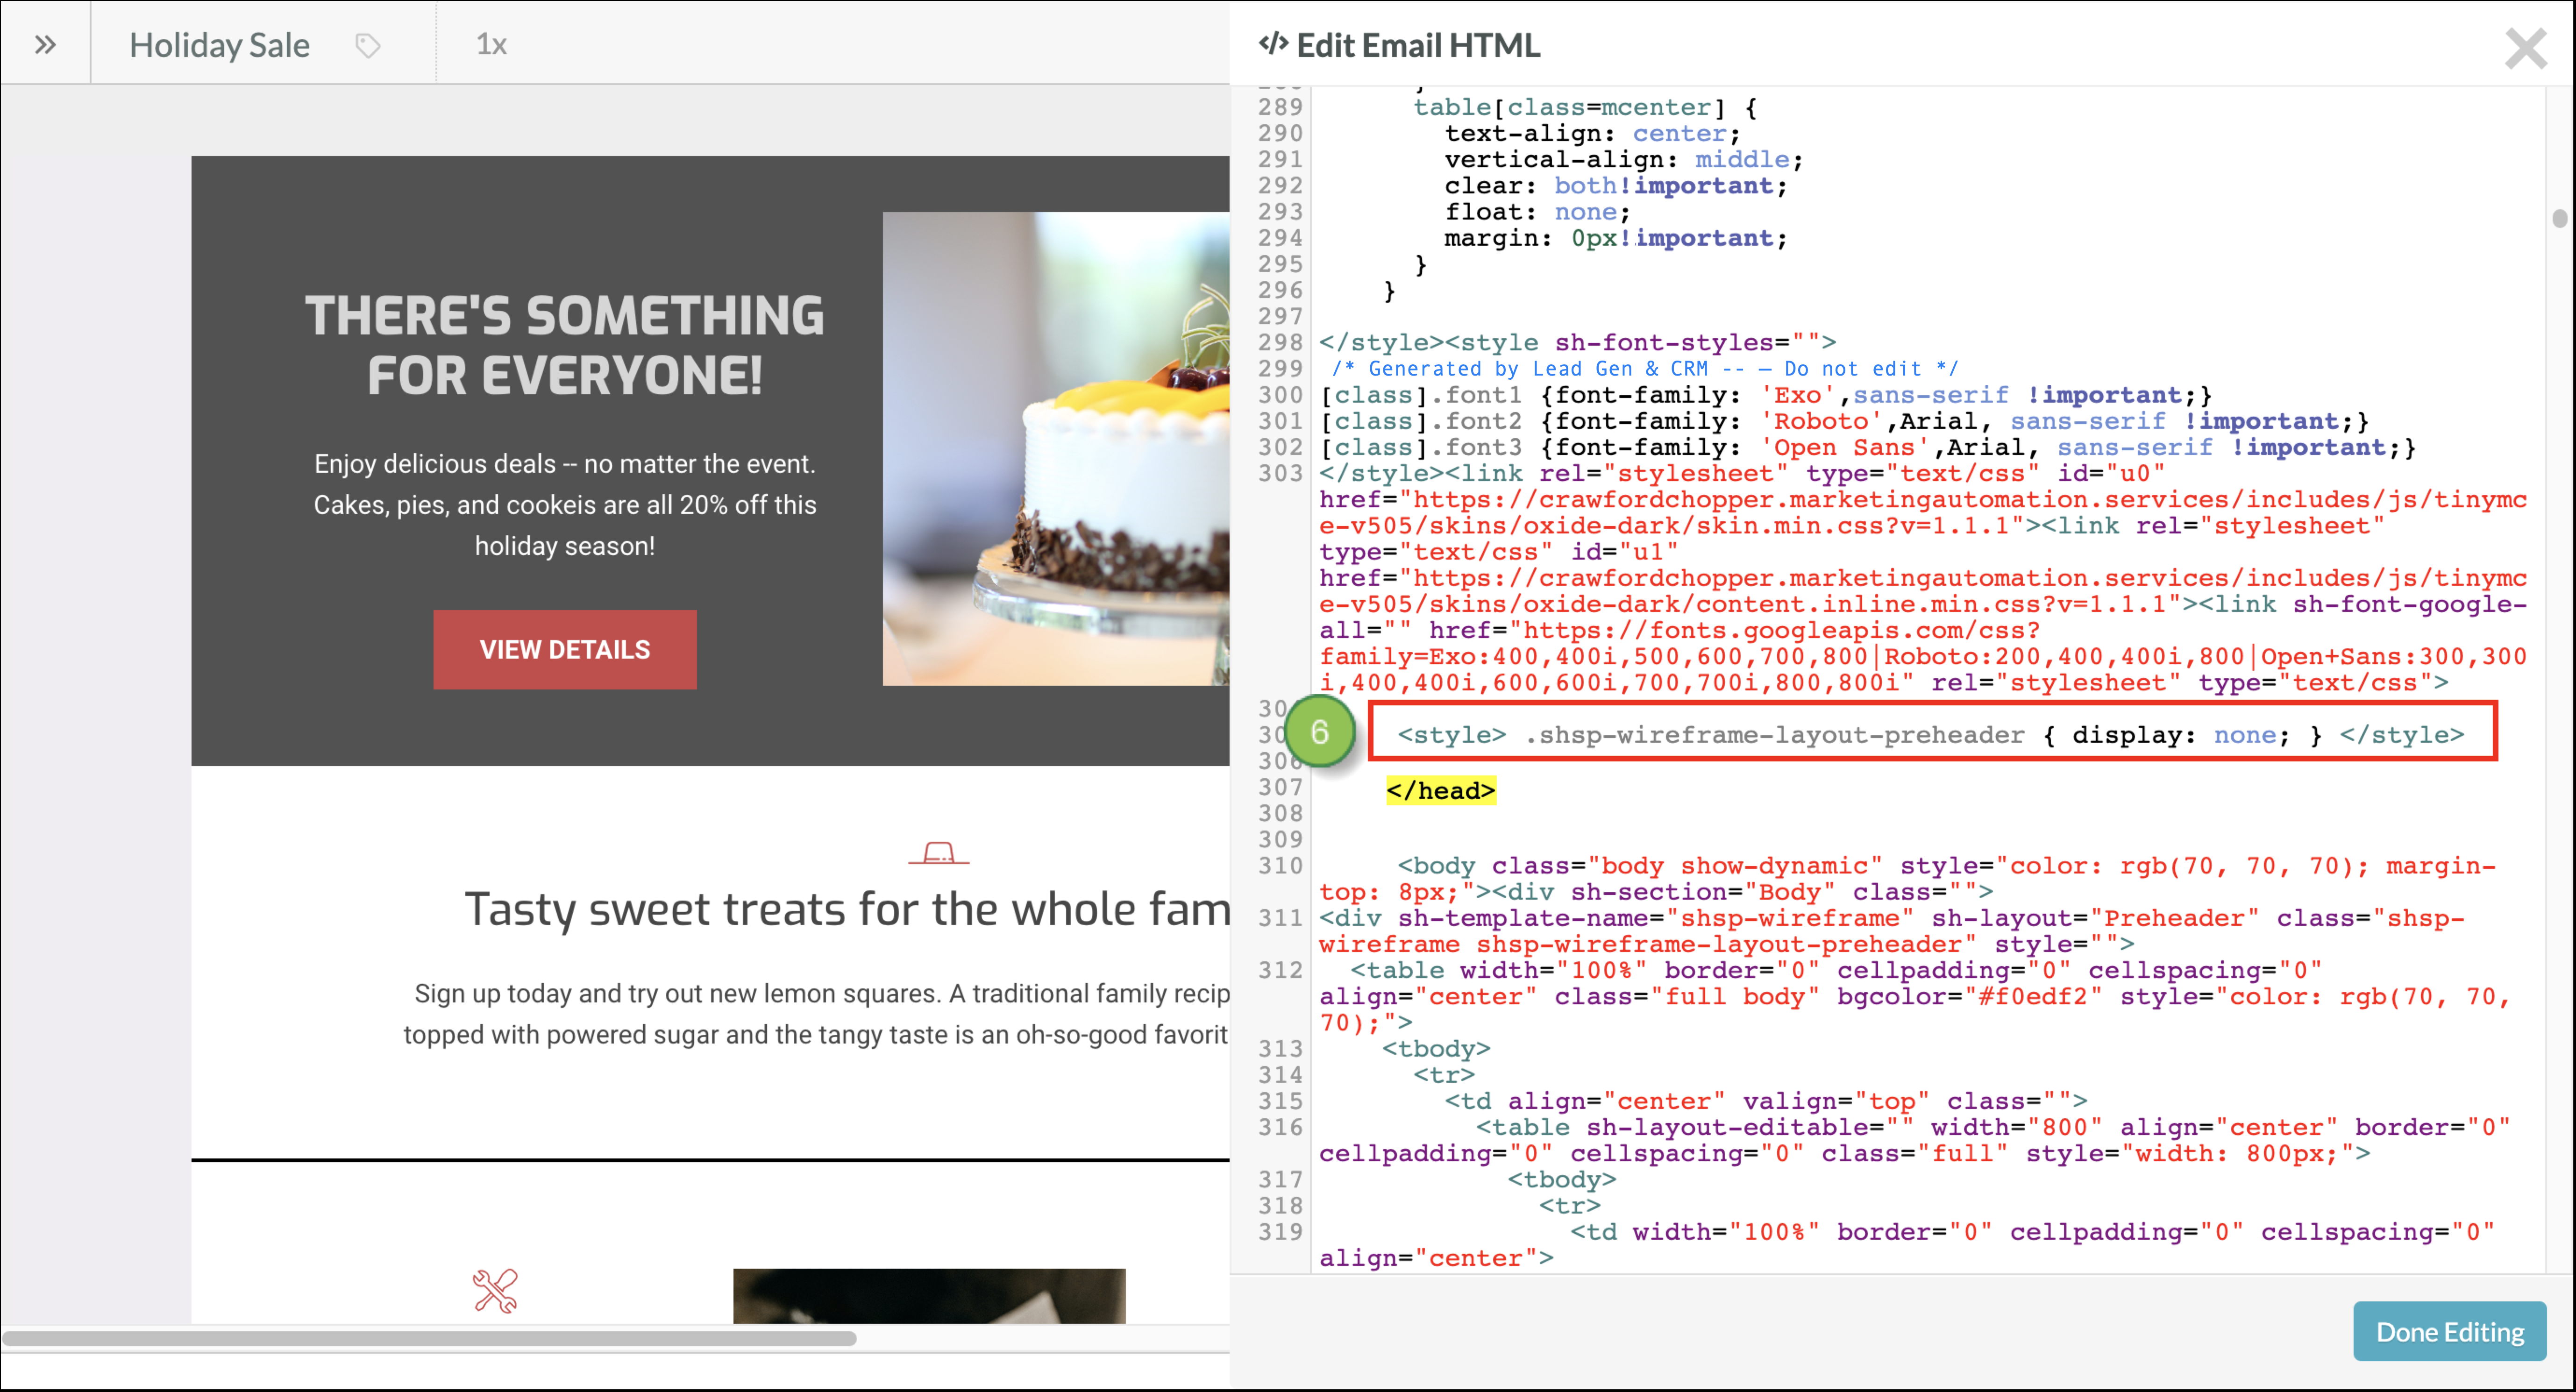
Task: Click the Done Editing button
Action: point(2449,1331)
